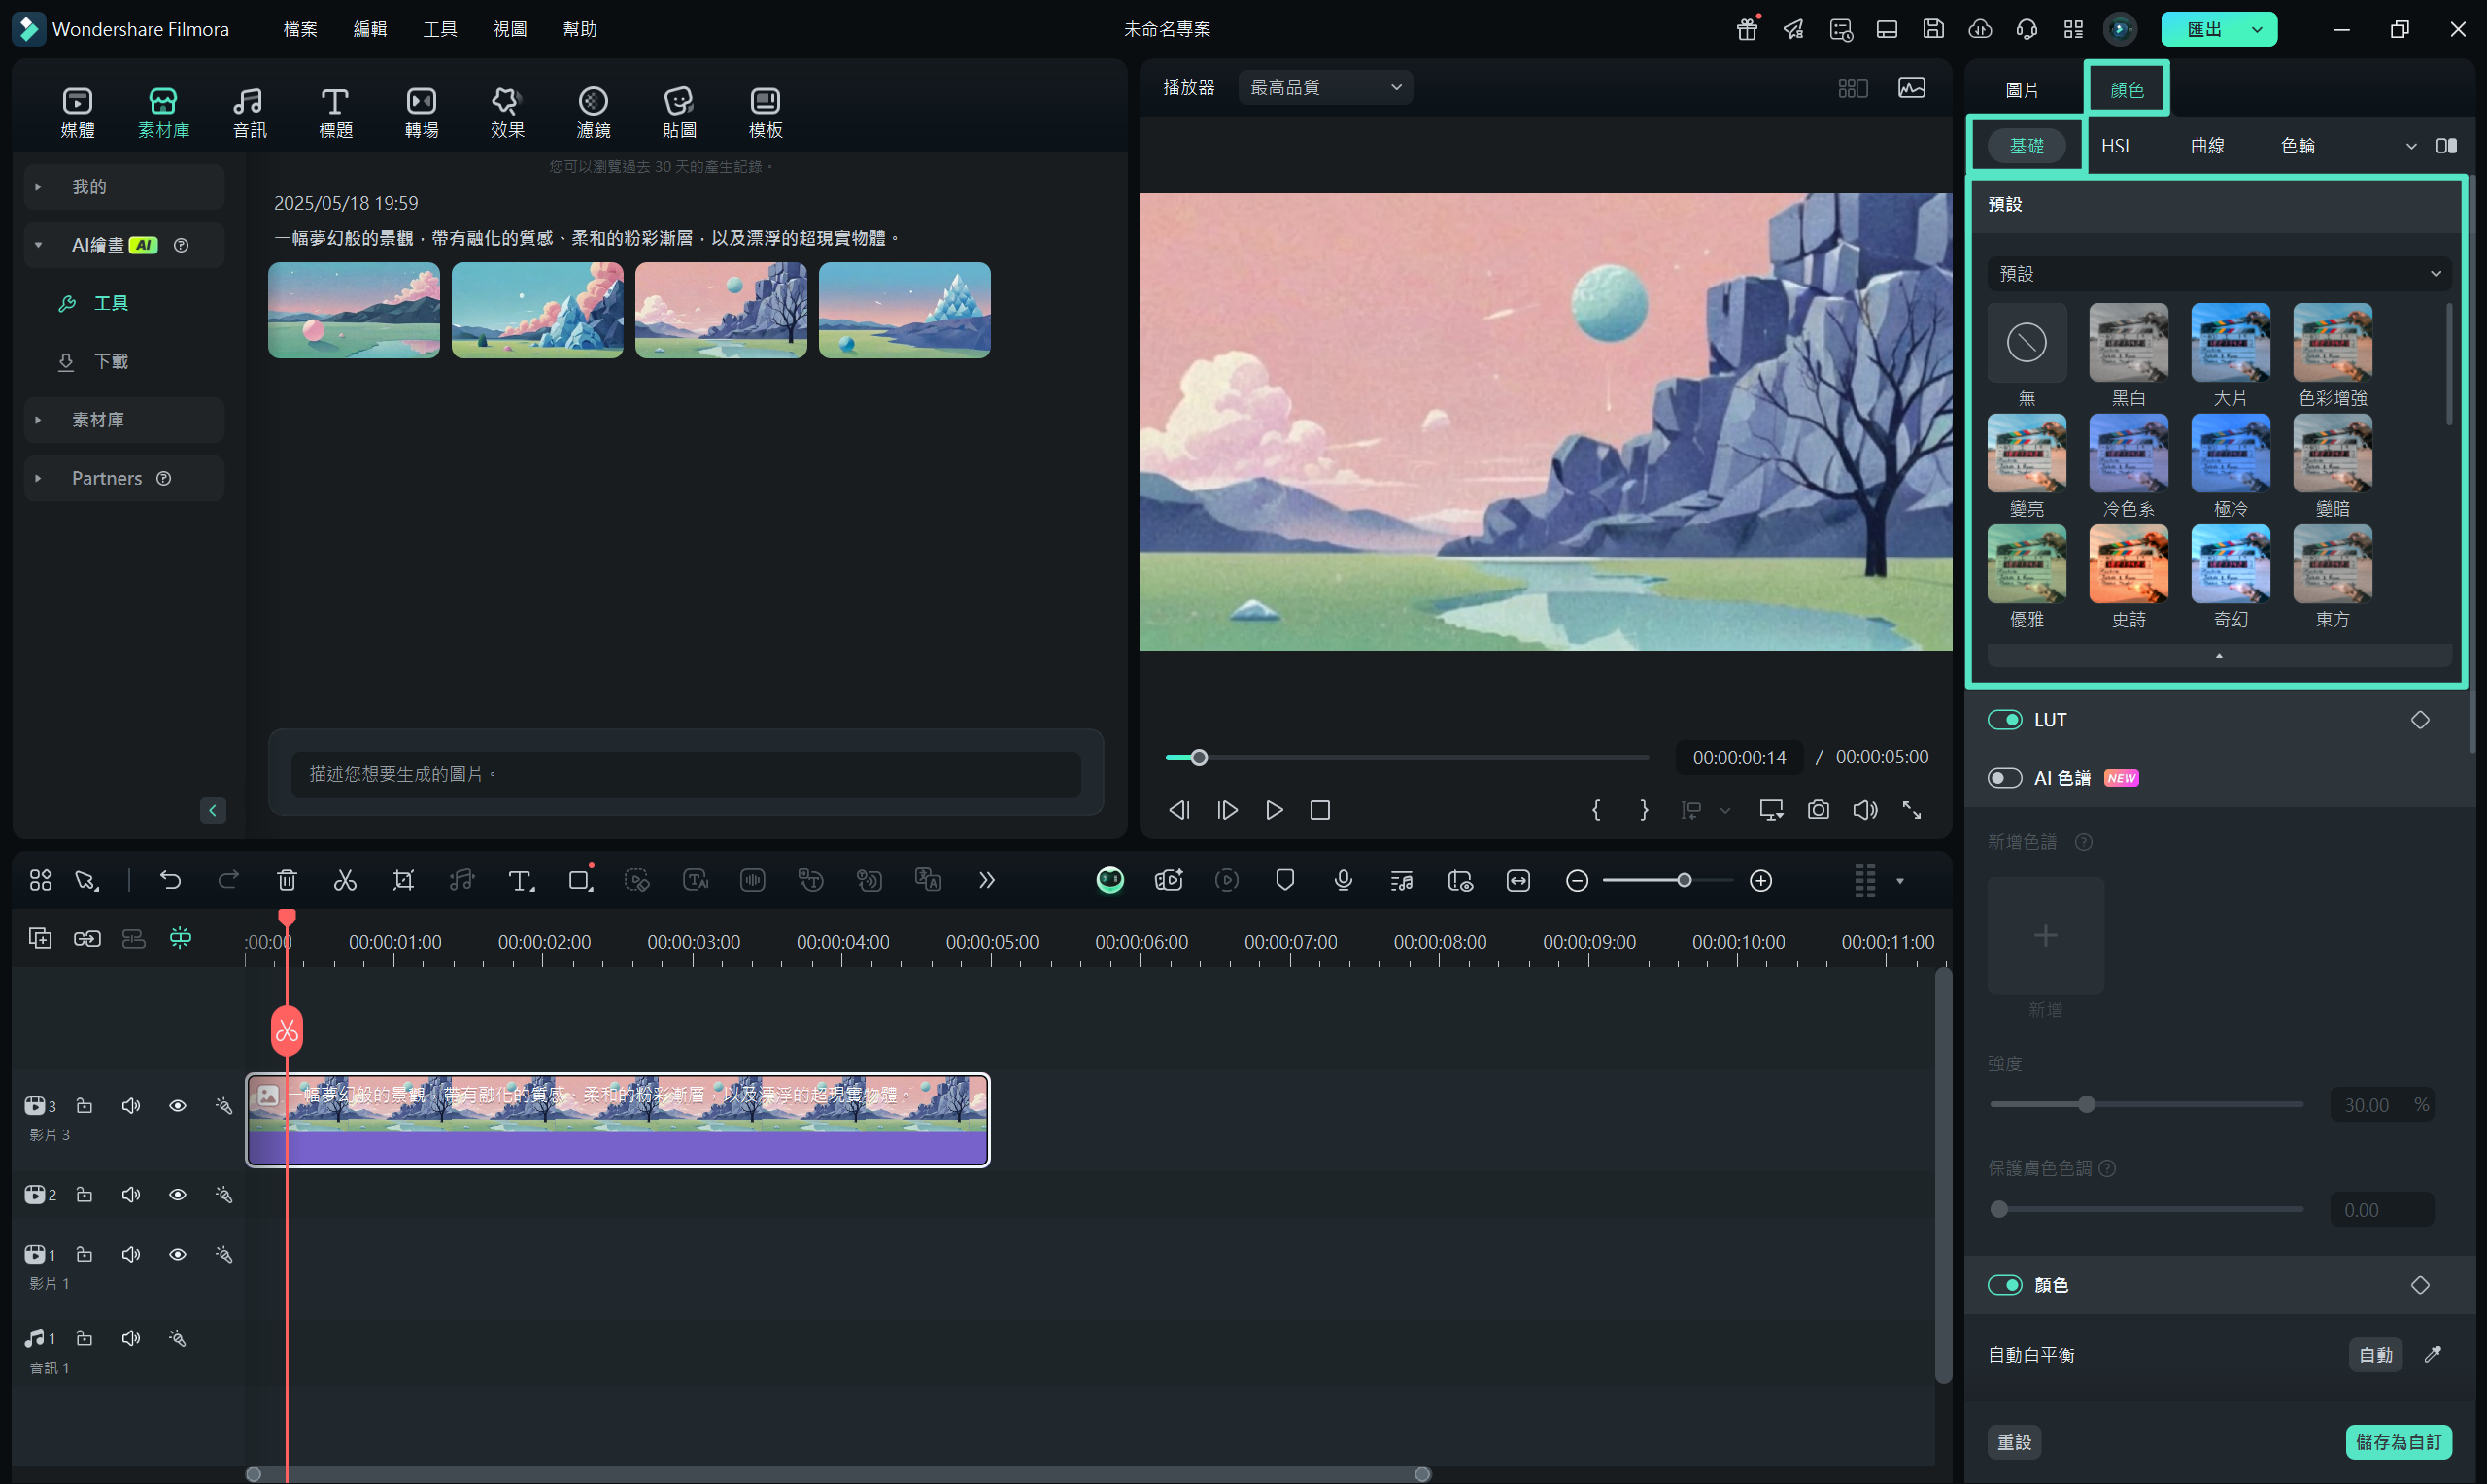The width and height of the screenshot is (2487, 1484).
Task: Select the 下載 item under AI繪畫
Action: click(x=110, y=362)
